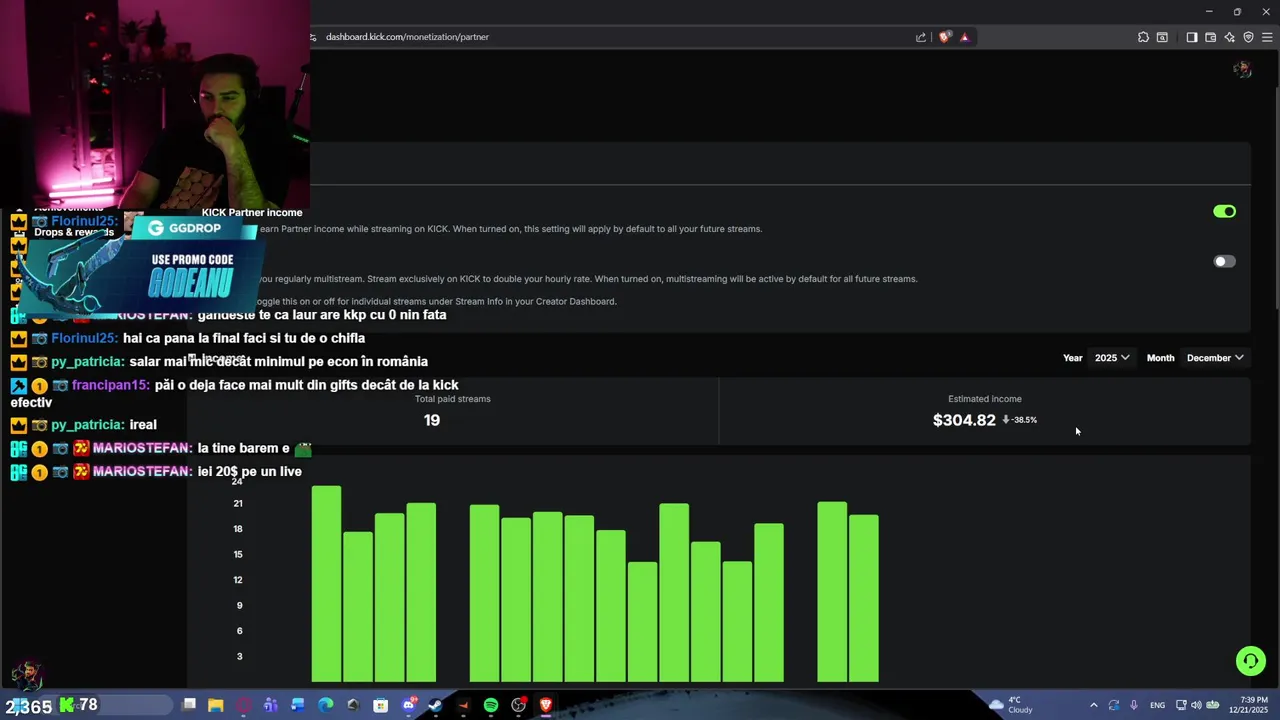Click the Task View taskbar icon
Image resolution: width=1280 pixels, height=720 pixels.
coord(188,705)
